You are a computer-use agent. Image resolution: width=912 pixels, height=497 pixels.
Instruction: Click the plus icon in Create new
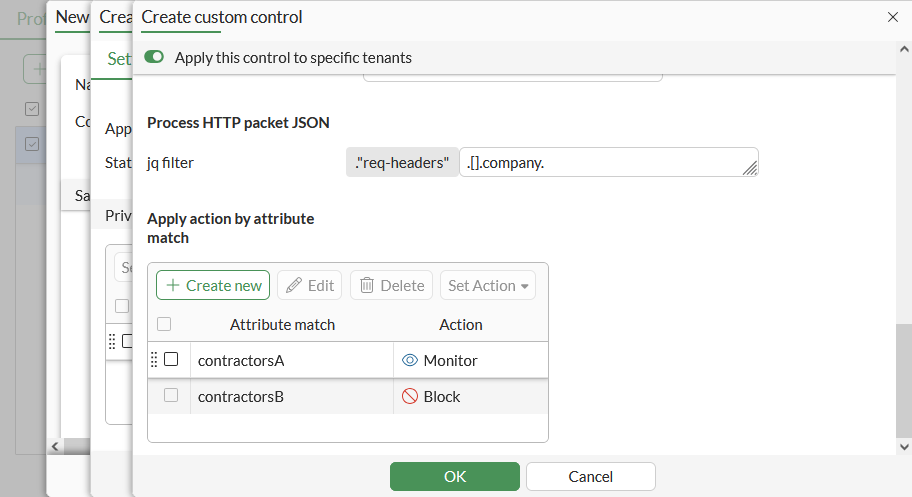point(173,285)
